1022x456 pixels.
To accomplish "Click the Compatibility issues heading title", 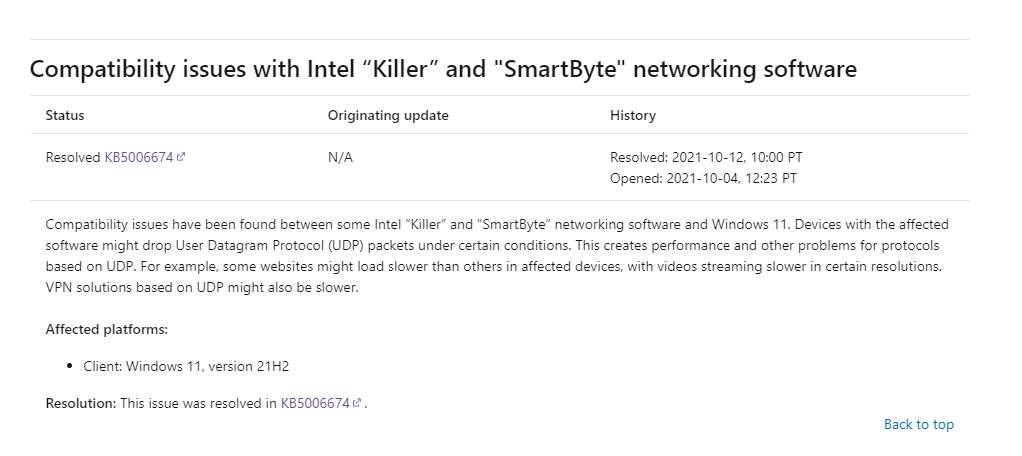I will (443, 69).
